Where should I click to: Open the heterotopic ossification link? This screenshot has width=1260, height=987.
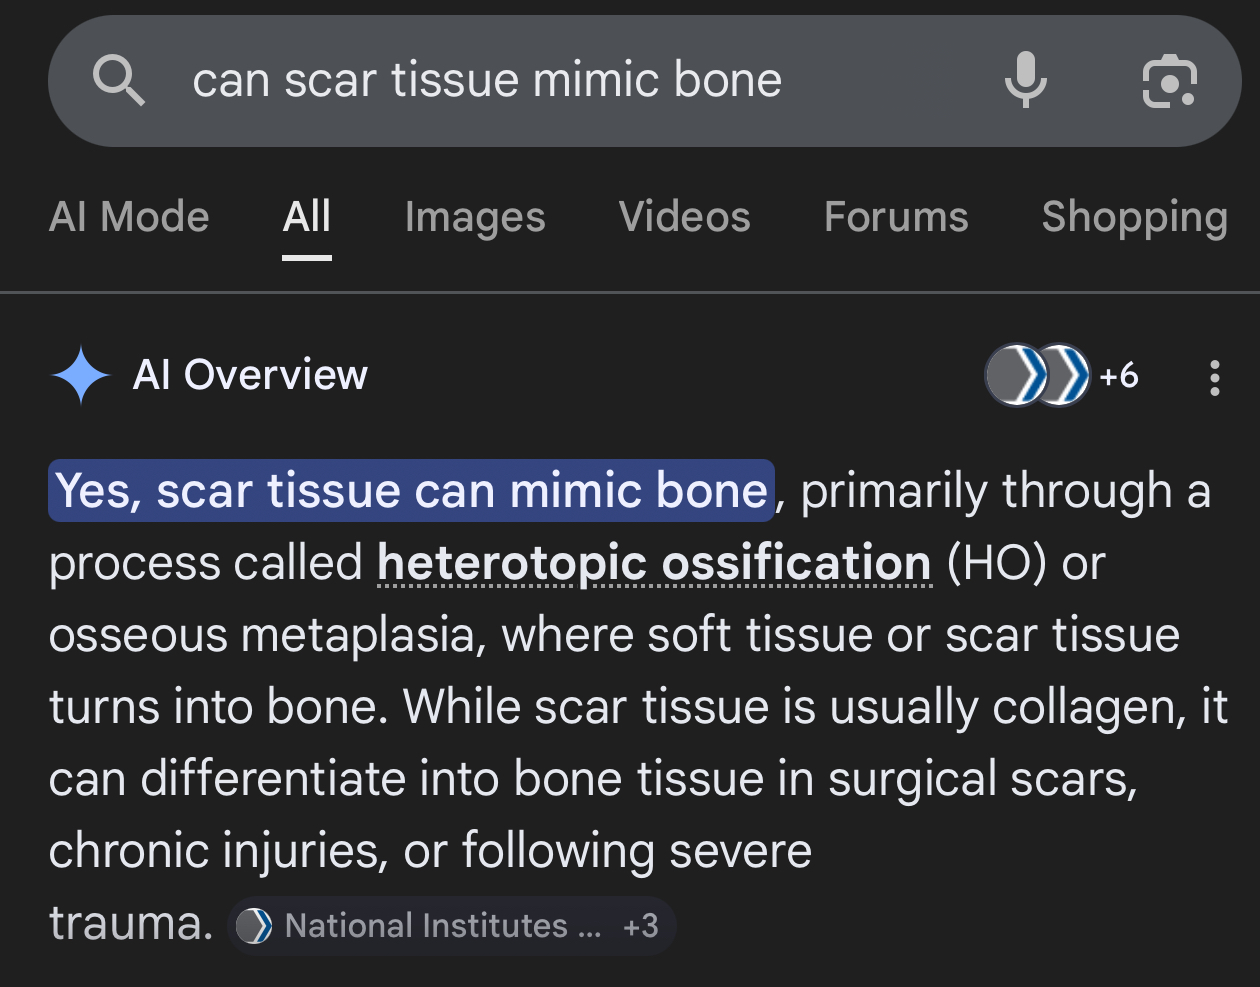tap(654, 563)
